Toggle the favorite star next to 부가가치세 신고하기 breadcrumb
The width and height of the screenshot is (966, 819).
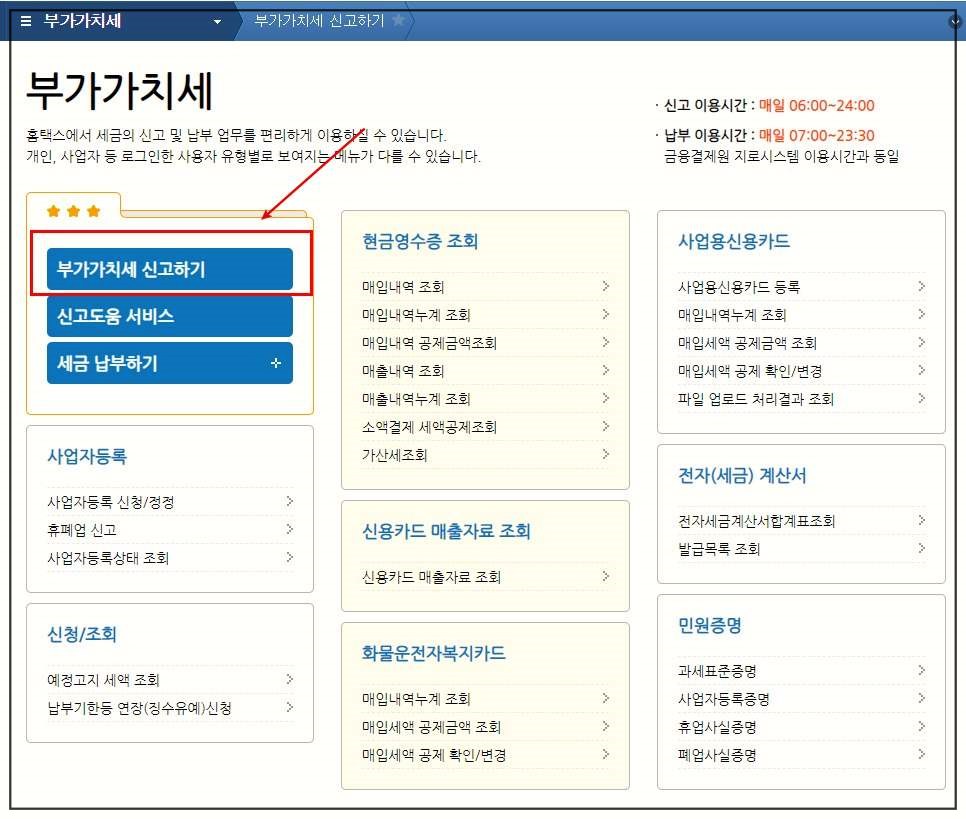click(x=399, y=20)
